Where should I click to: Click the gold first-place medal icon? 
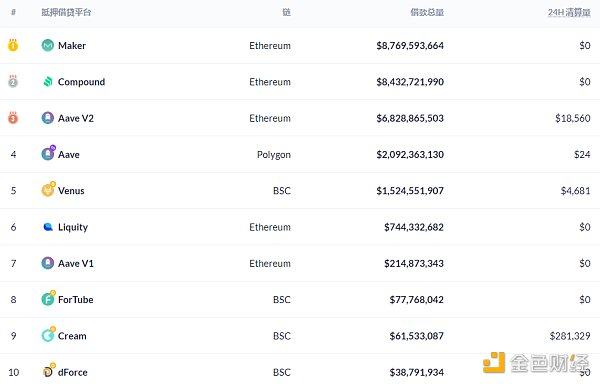tap(13, 45)
